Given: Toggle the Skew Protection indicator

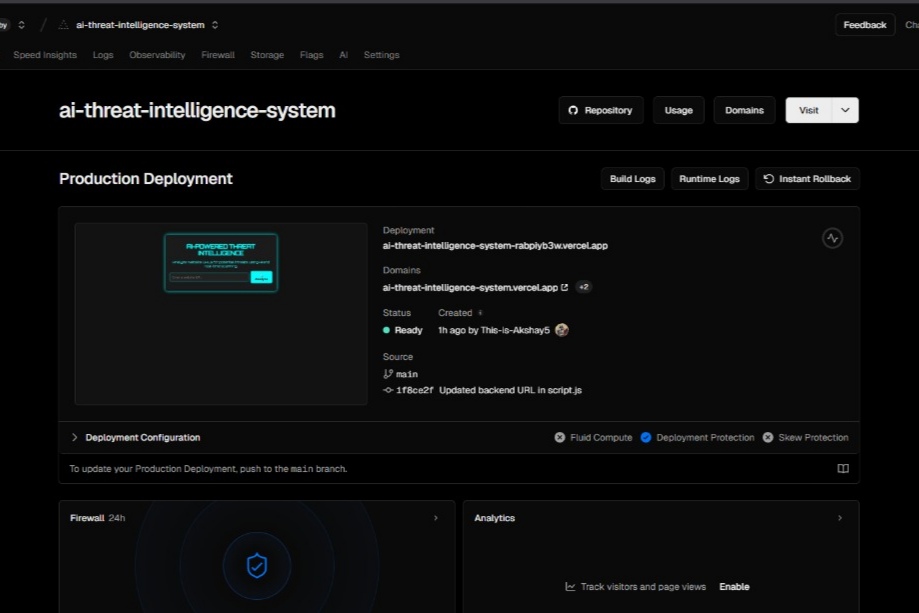Looking at the screenshot, I should point(768,437).
